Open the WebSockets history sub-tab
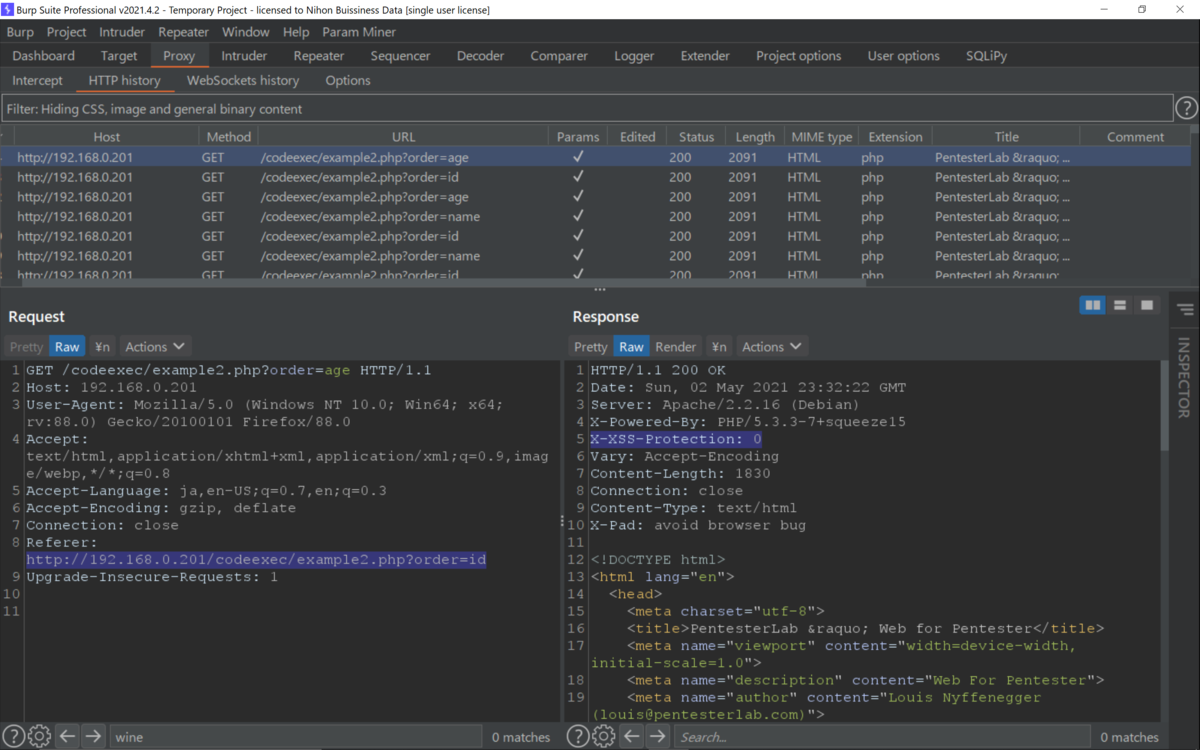The width and height of the screenshot is (1200, 750). (x=243, y=80)
